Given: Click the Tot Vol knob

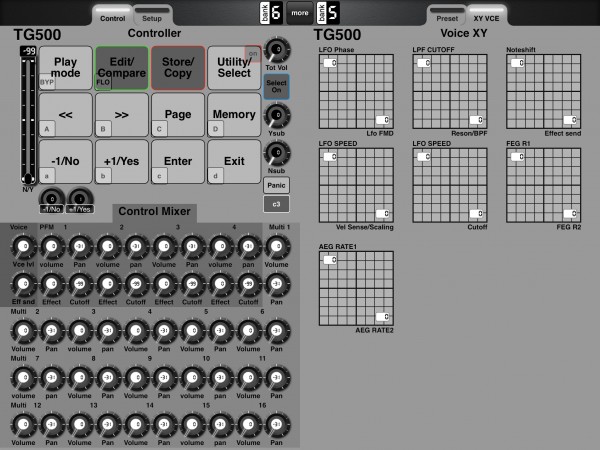Looking at the screenshot, I should pos(277,50).
